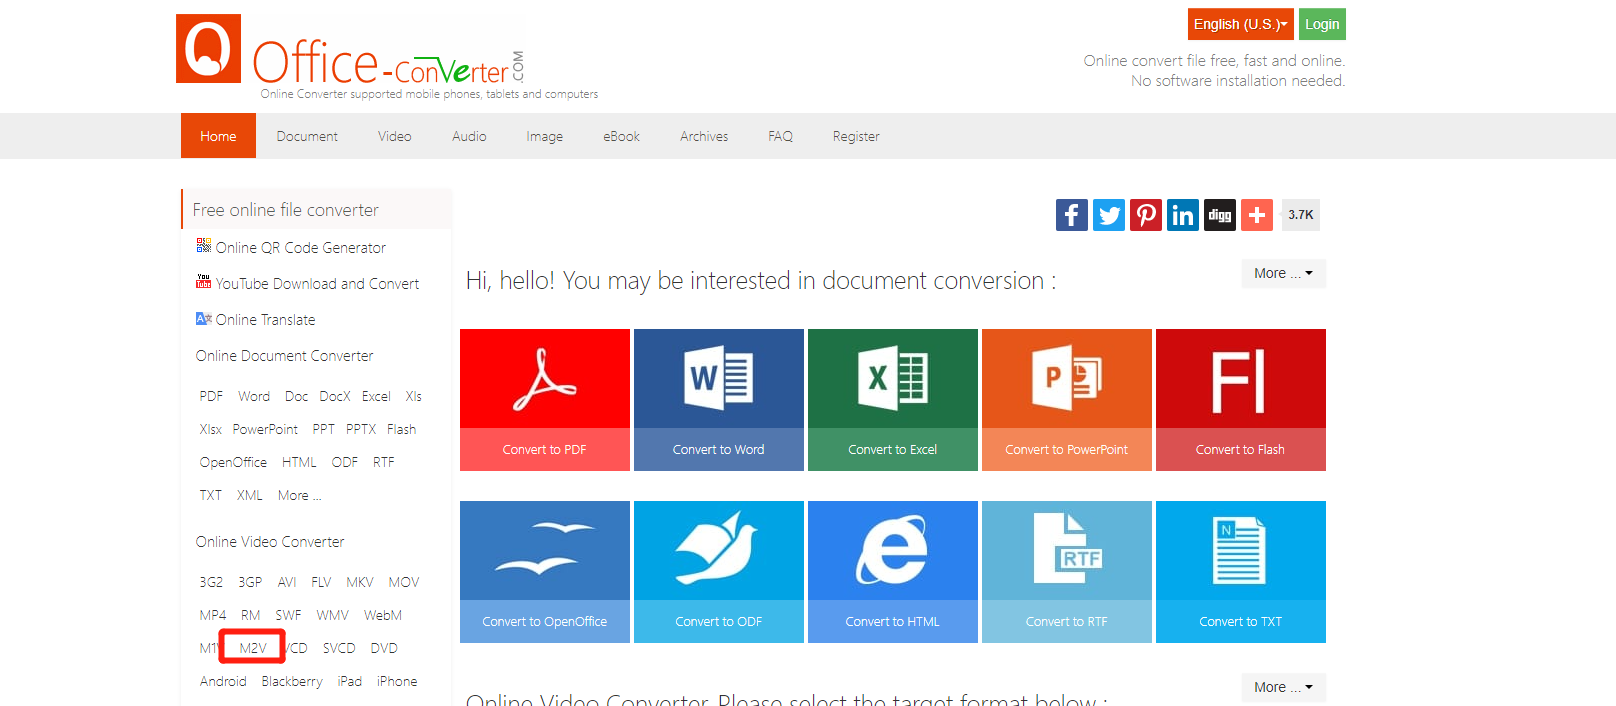
Task: Open the English (U.S.) language dropdown
Action: tap(1240, 24)
